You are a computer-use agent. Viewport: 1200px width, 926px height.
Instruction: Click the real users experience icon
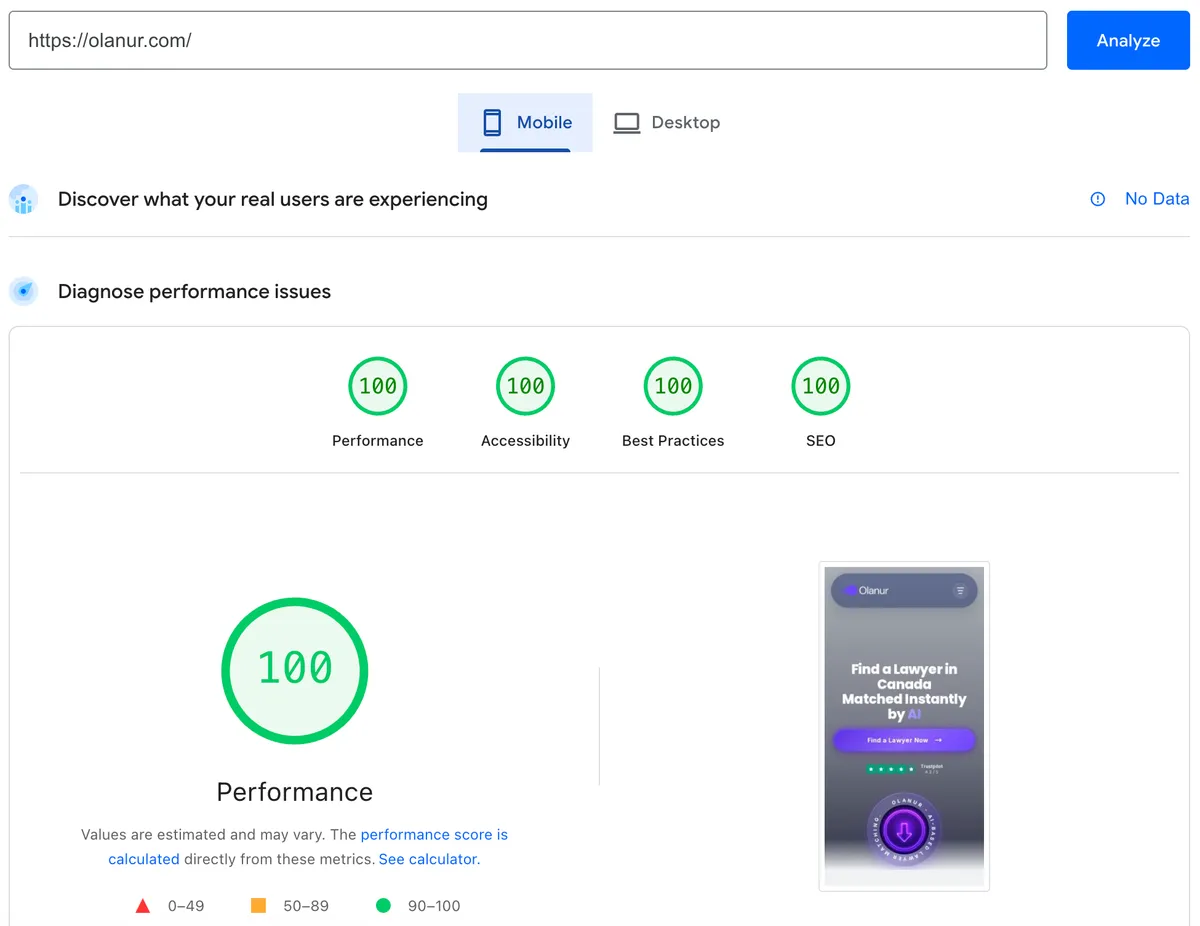tap(23, 199)
